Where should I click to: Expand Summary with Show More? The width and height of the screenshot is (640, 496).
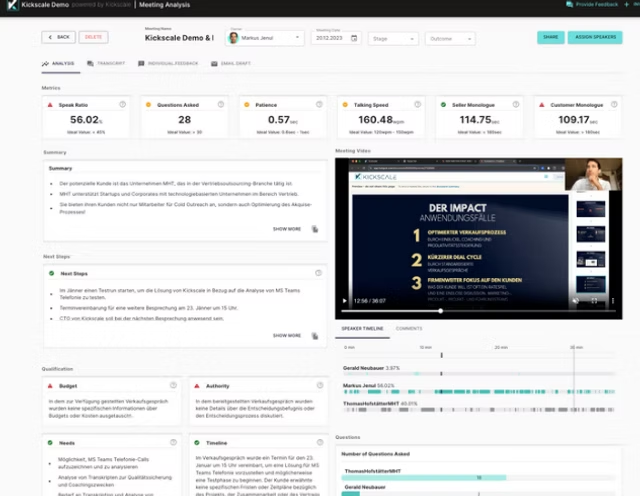tap(287, 229)
